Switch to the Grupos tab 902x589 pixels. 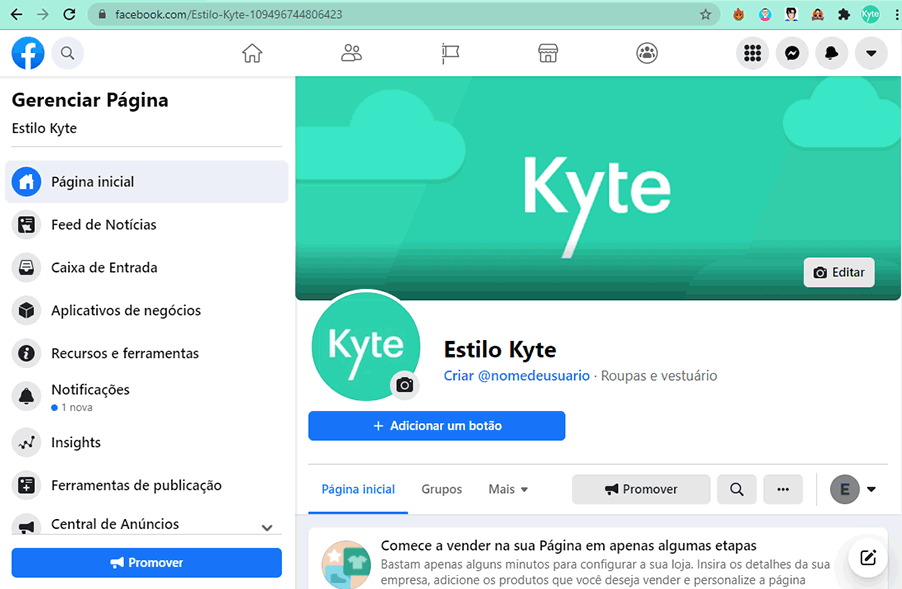click(x=441, y=489)
